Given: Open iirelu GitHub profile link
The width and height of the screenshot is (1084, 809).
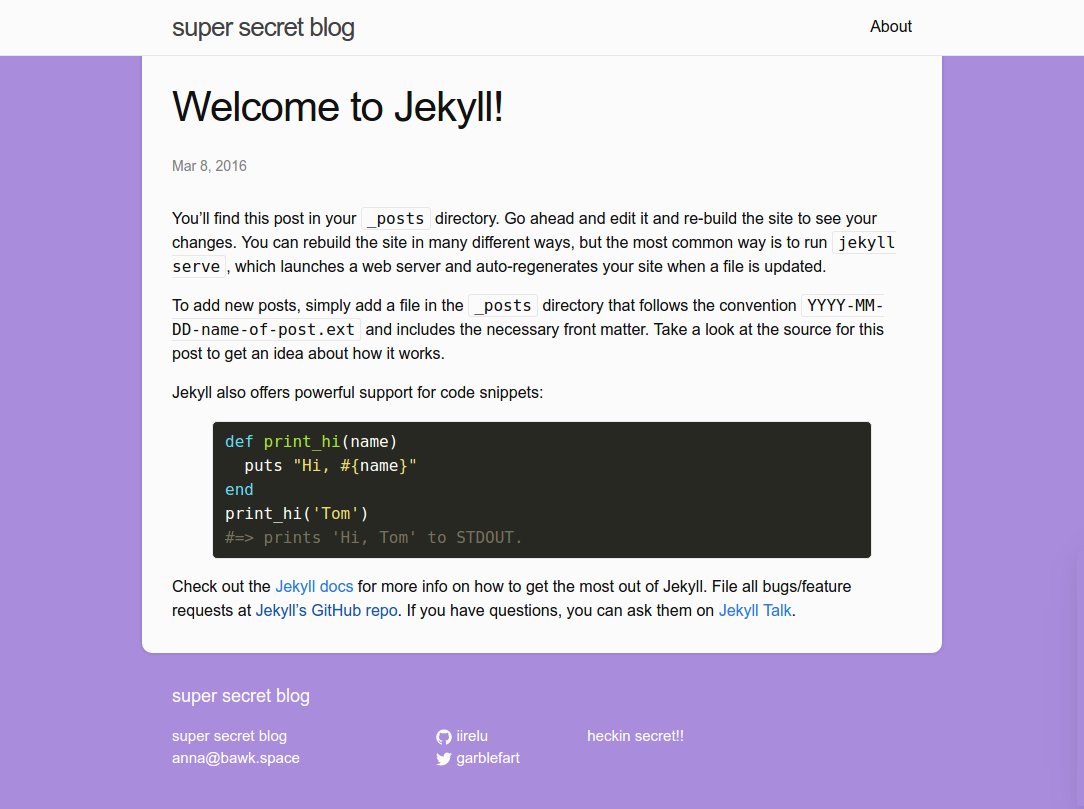Looking at the screenshot, I should click(x=471, y=736).
